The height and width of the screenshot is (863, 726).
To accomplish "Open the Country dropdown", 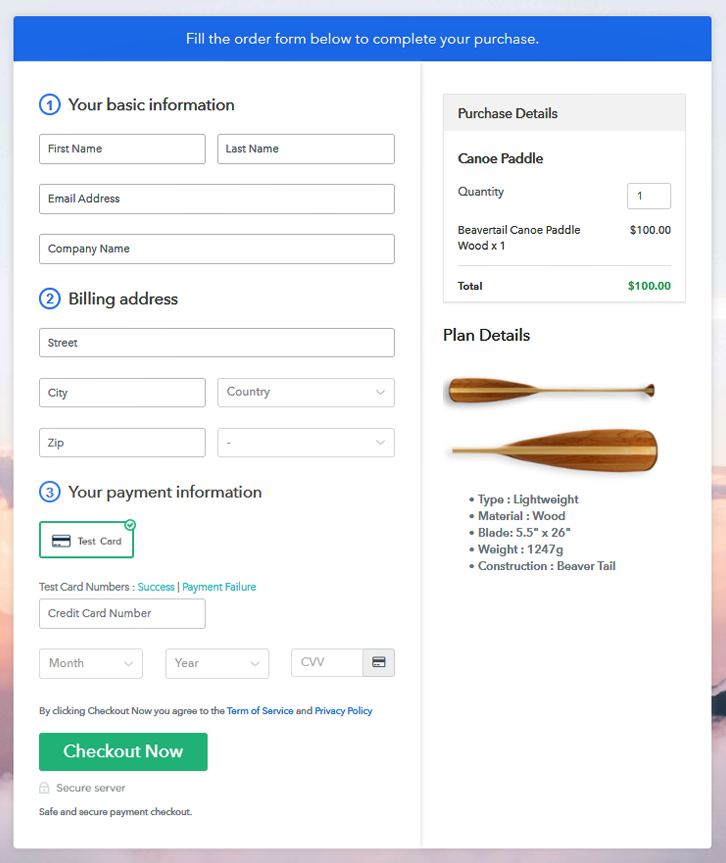I will click(x=306, y=392).
